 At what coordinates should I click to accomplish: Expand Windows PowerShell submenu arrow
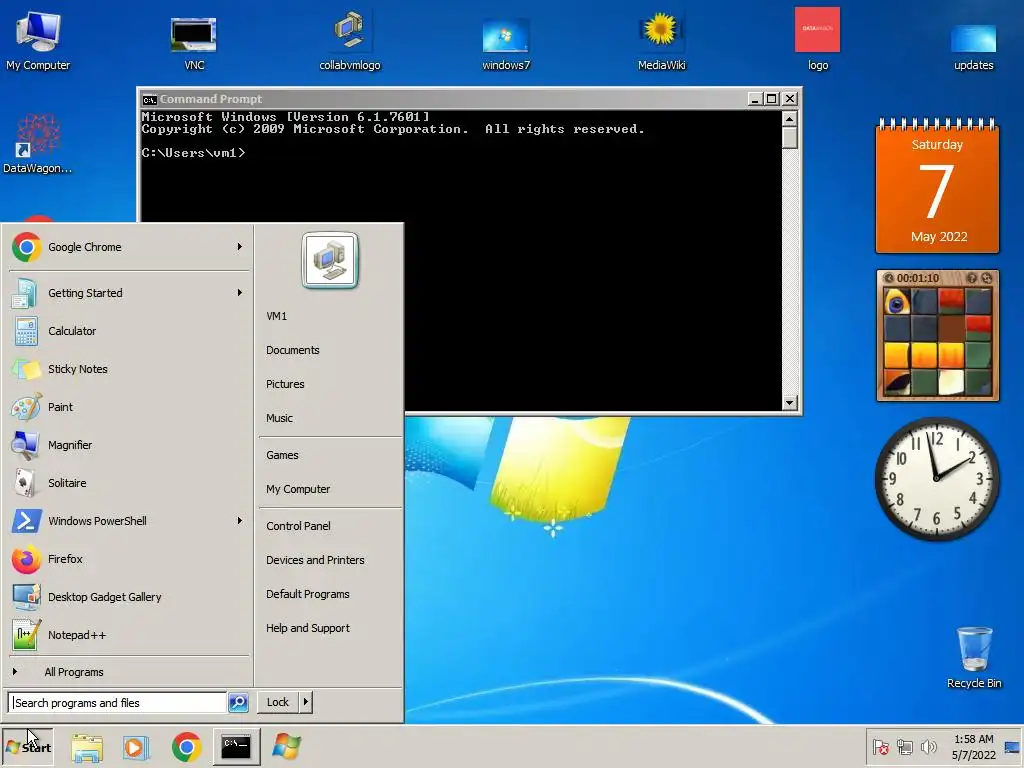tap(240, 520)
